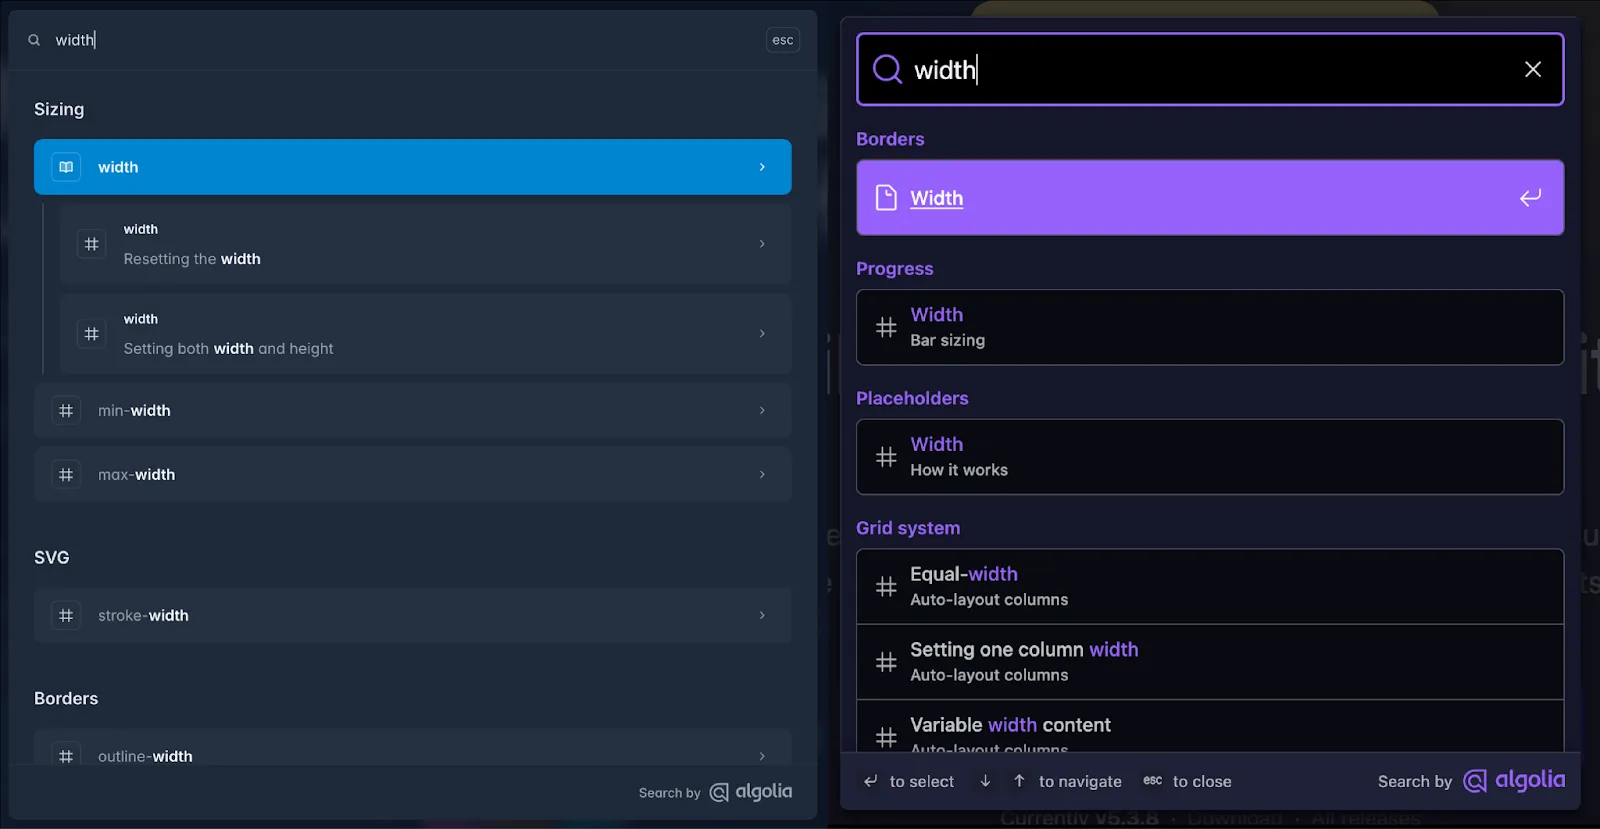Image resolution: width=1600 pixels, height=829 pixels.
Task: Click the chevron on the outline-width row
Action: click(762, 756)
